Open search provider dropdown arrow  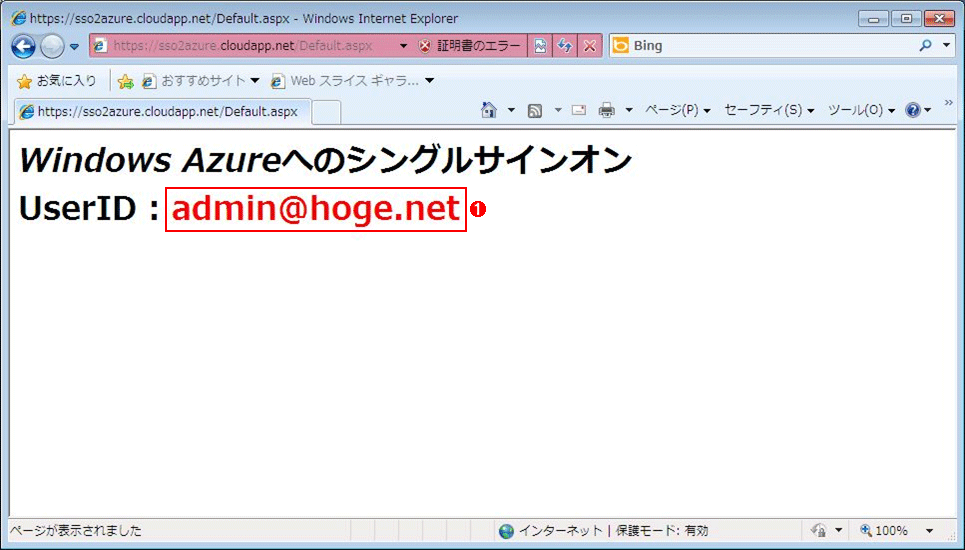pyautogui.click(x=946, y=46)
